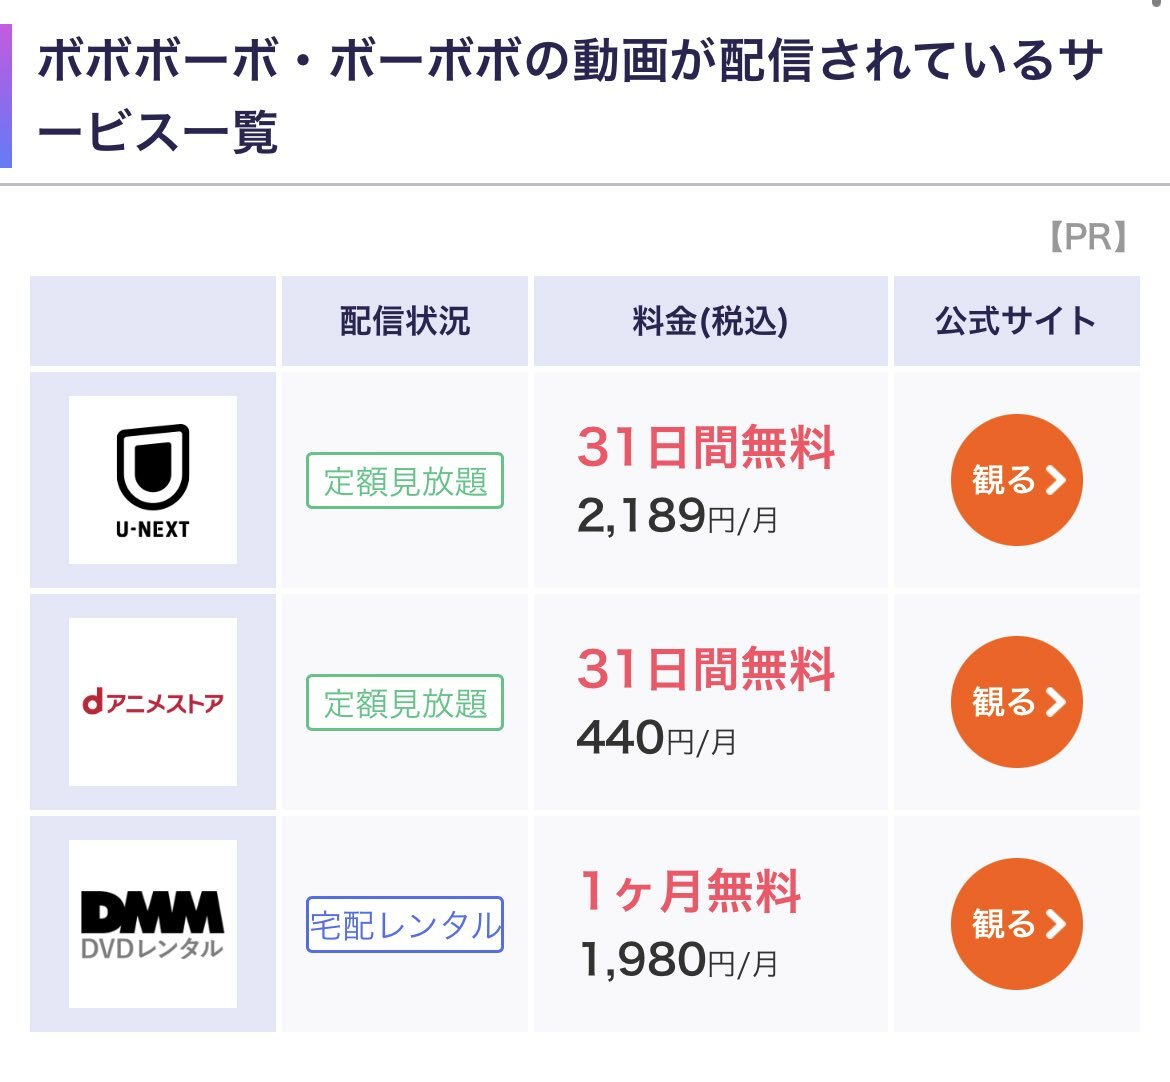Open U-NEXT via its 観る button
The width and height of the screenshot is (1170, 1082).
coord(1016,480)
